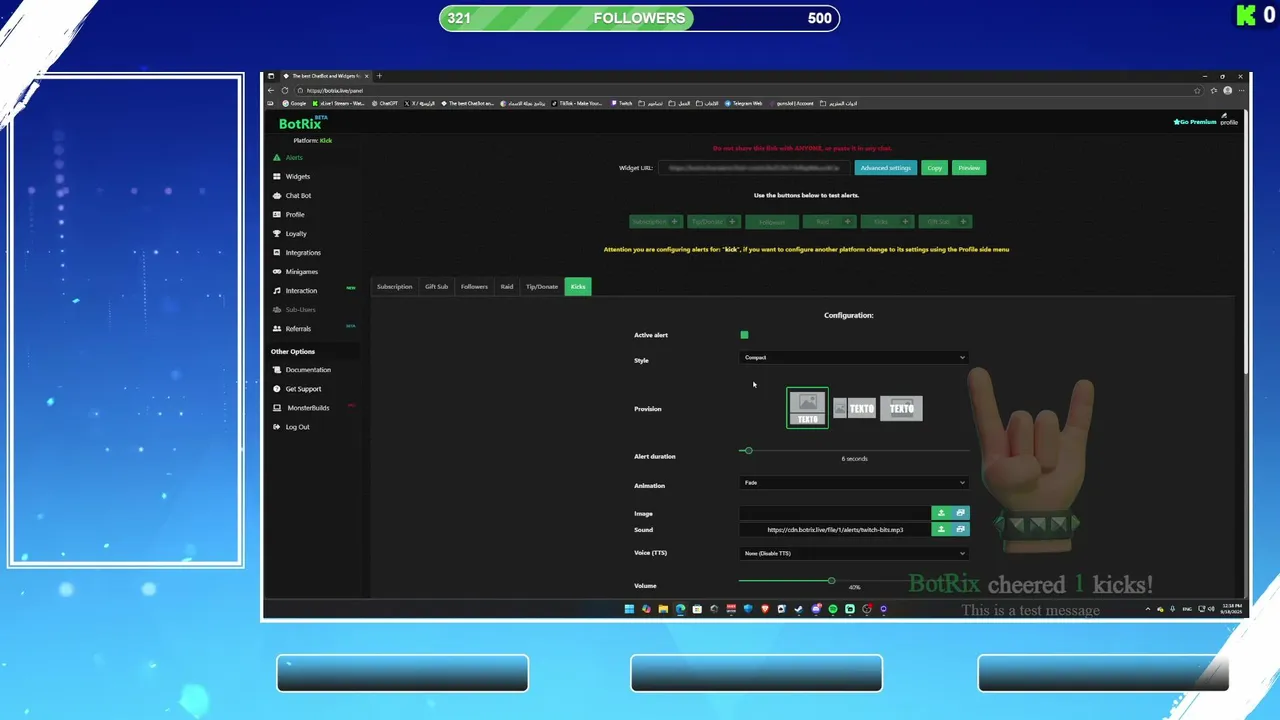Switch to the Gift Sub tab
The height and width of the screenshot is (720, 1280).
436,287
